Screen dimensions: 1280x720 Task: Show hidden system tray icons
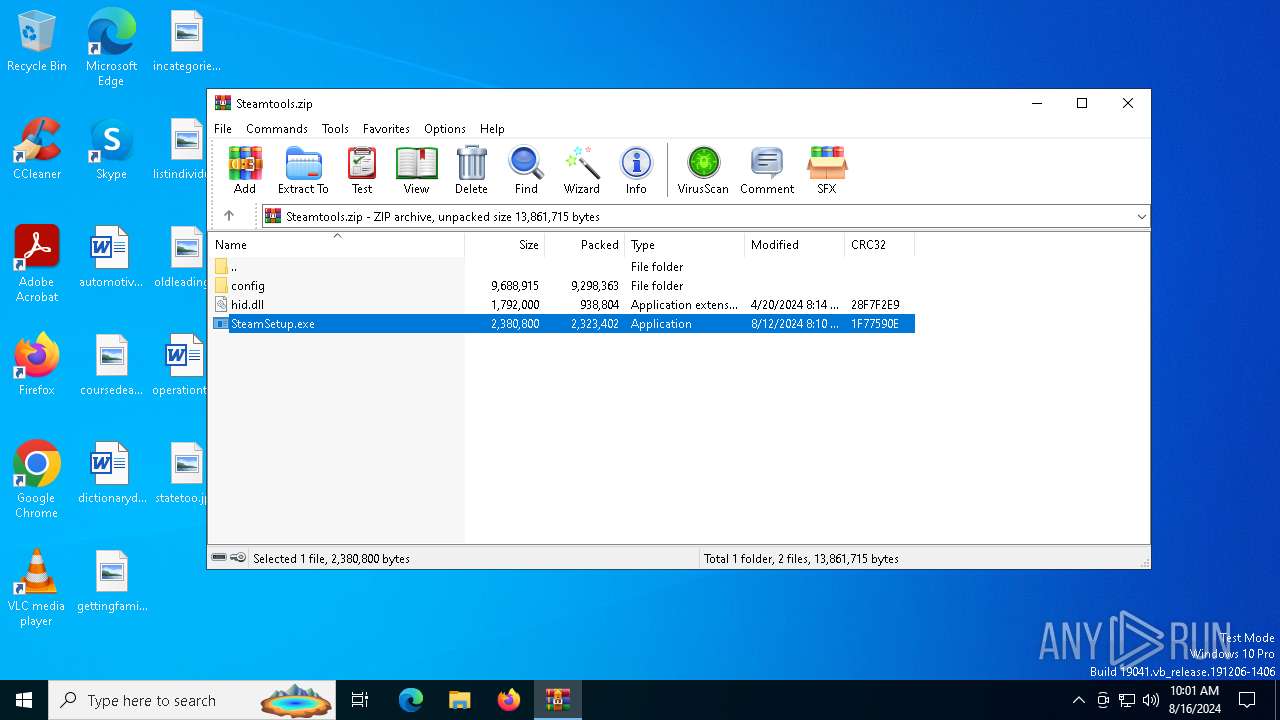click(x=1078, y=700)
